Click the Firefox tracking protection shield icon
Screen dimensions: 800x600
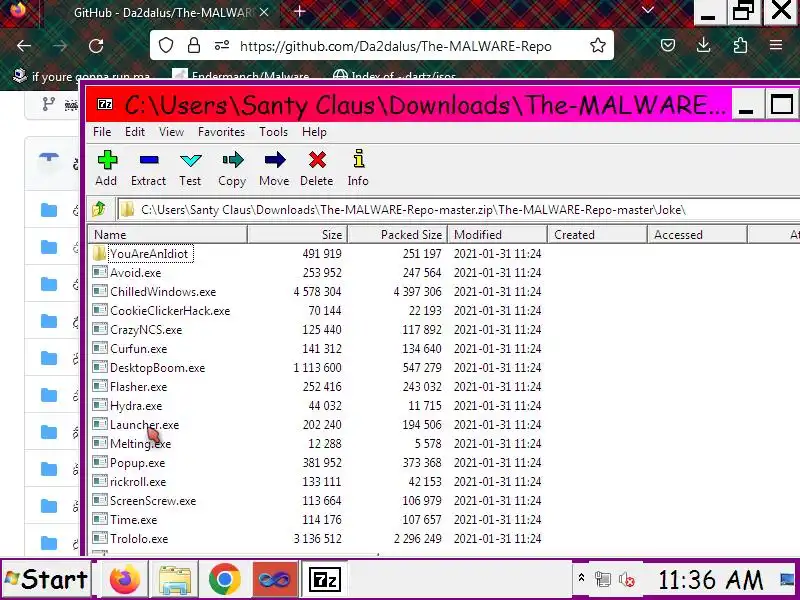click(x=166, y=45)
